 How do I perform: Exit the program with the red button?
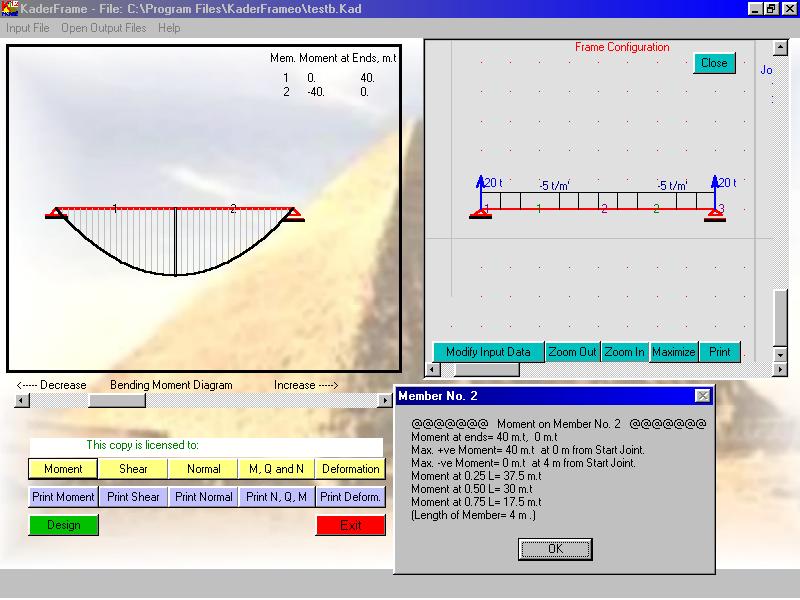pyautogui.click(x=350, y=525)
